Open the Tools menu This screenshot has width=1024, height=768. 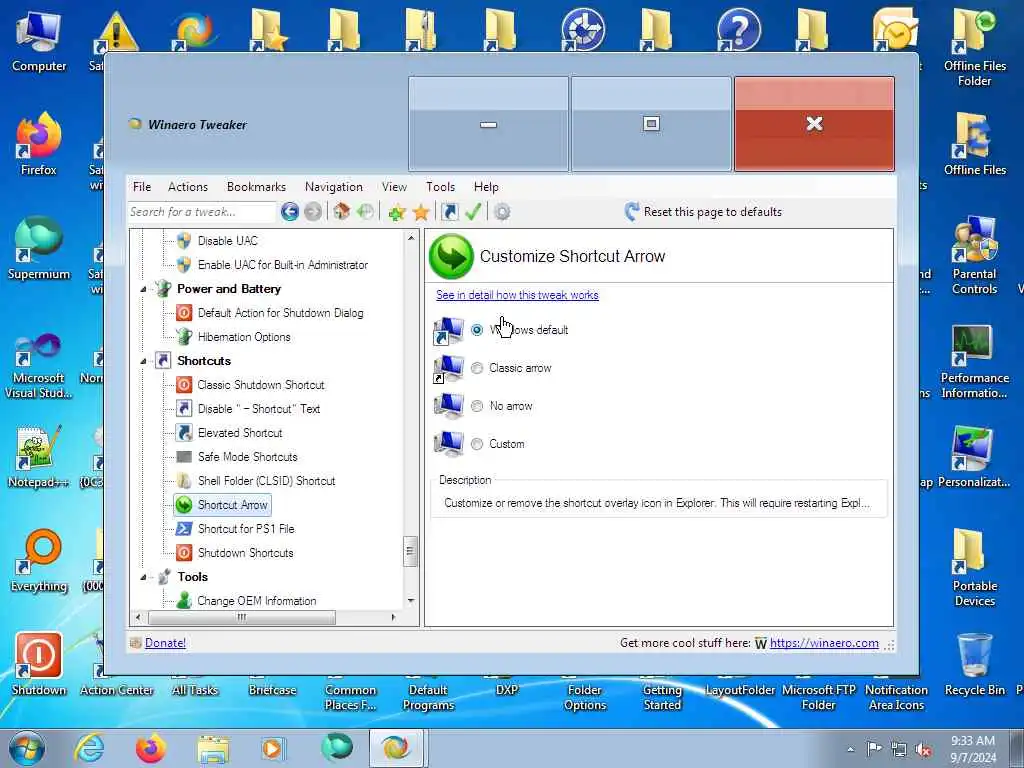point(440,187)
